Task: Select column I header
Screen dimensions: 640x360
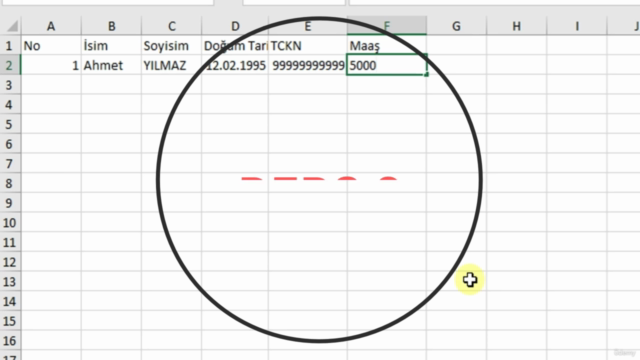Action: pyautogui.click(x=577, y=26)
